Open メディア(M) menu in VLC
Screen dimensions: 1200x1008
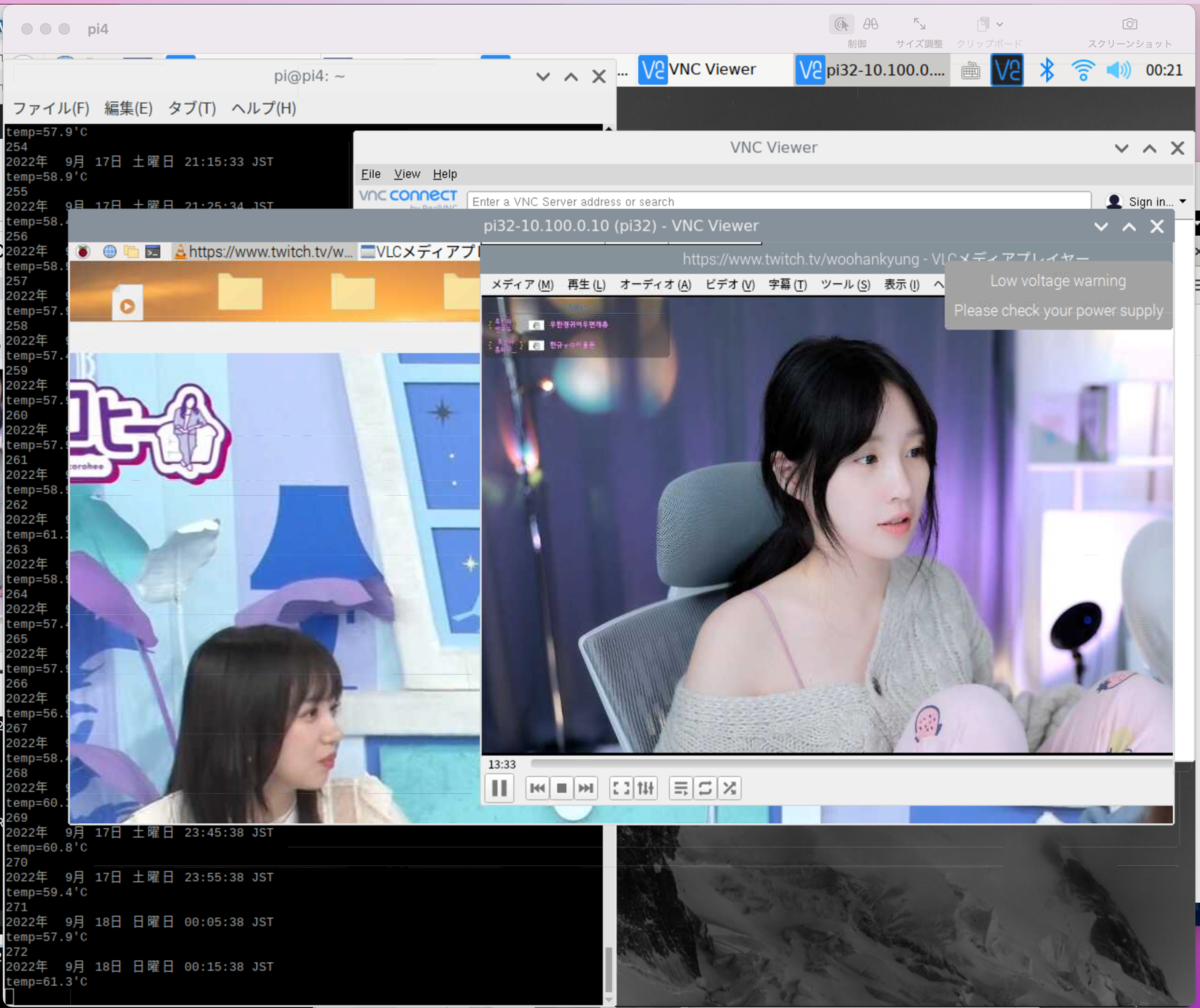click(x=522, y=285)
